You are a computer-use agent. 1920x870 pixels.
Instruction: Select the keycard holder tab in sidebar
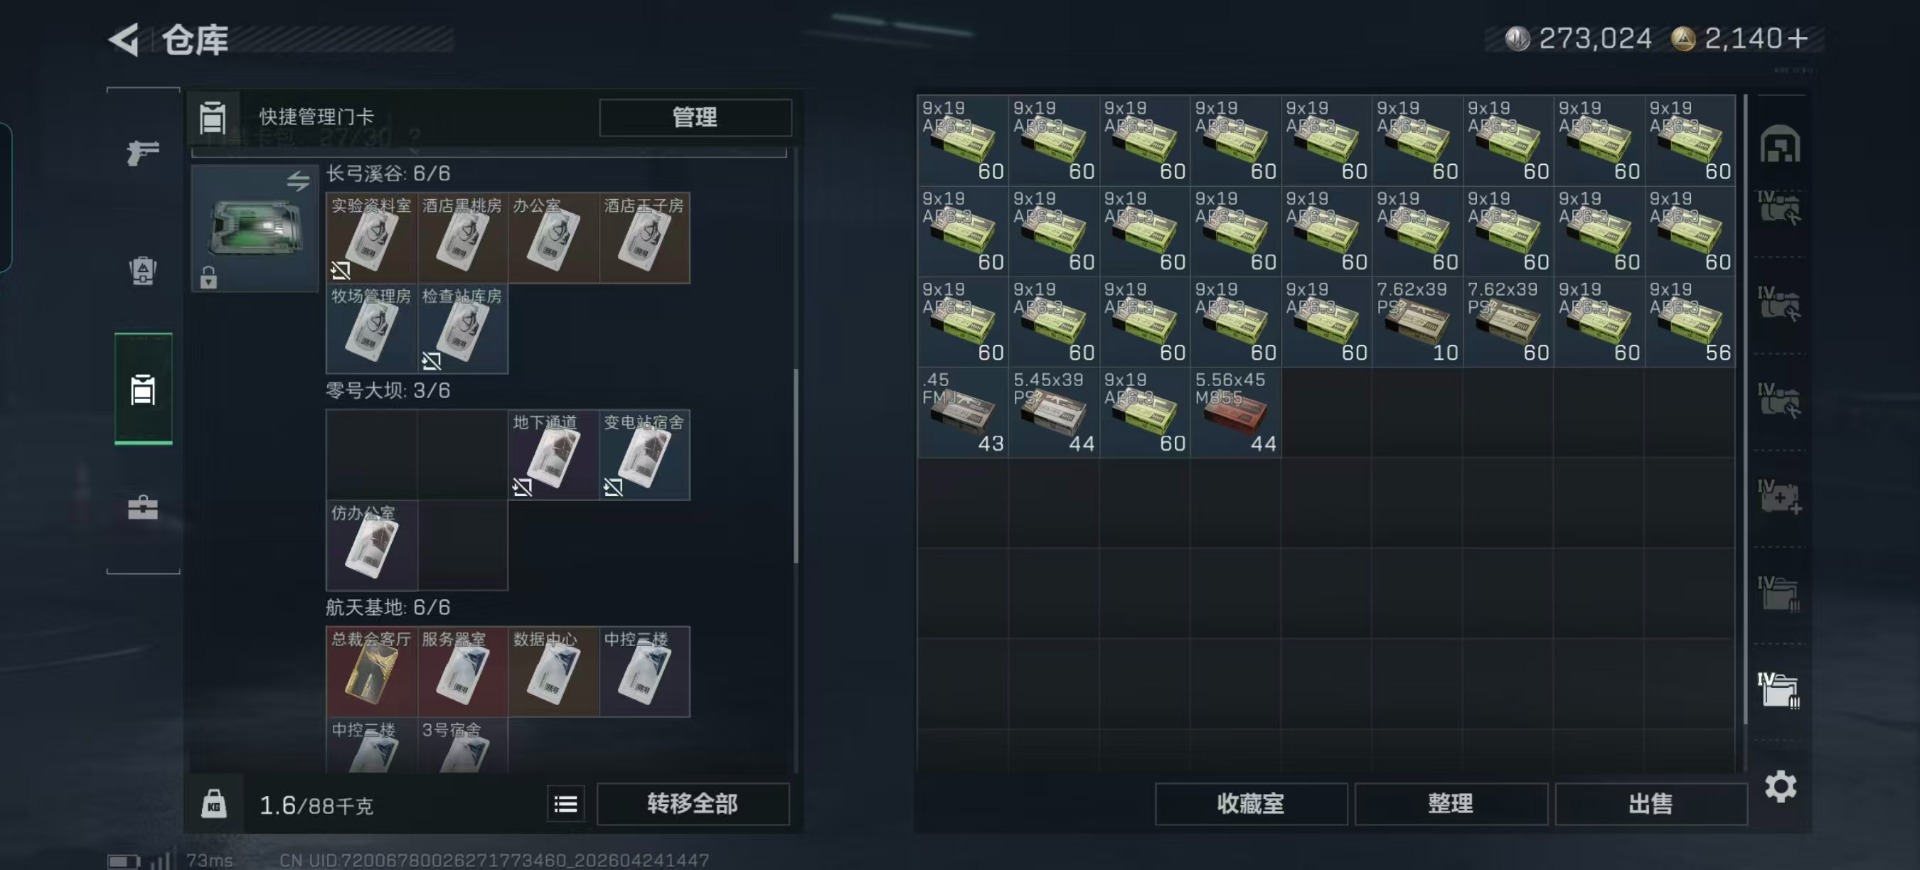143,389
